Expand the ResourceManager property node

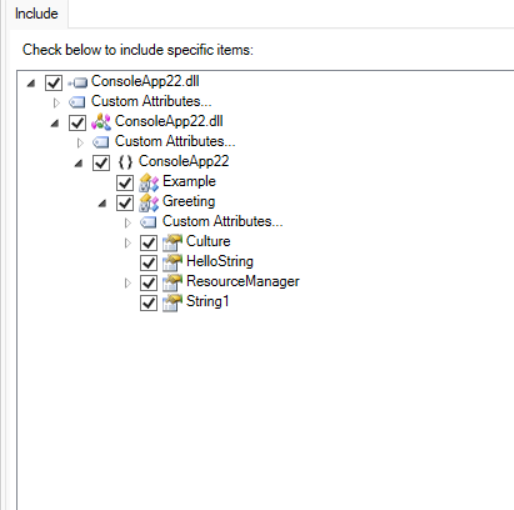pyautogui.click(x=127, y=283)
